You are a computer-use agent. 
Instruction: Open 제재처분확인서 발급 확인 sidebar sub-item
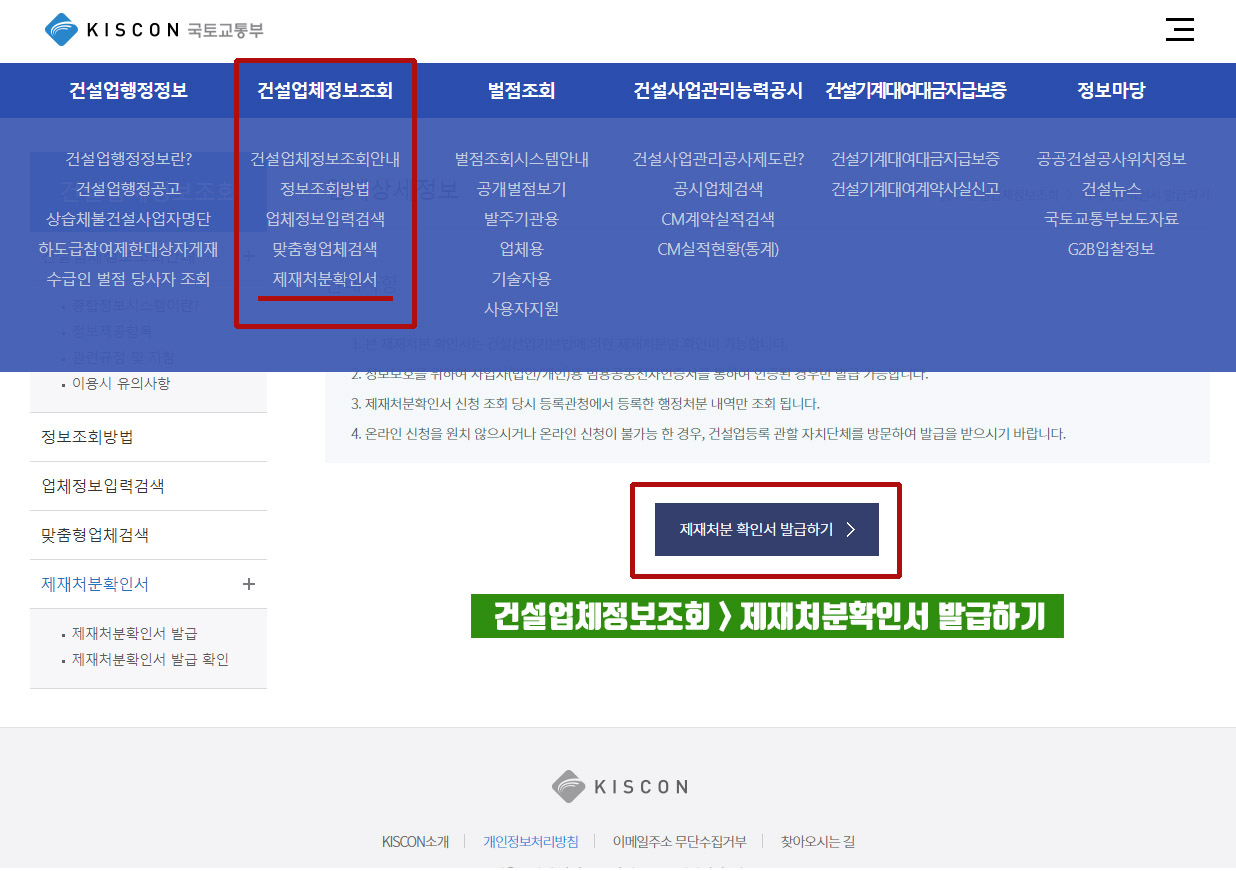(150, 660)
